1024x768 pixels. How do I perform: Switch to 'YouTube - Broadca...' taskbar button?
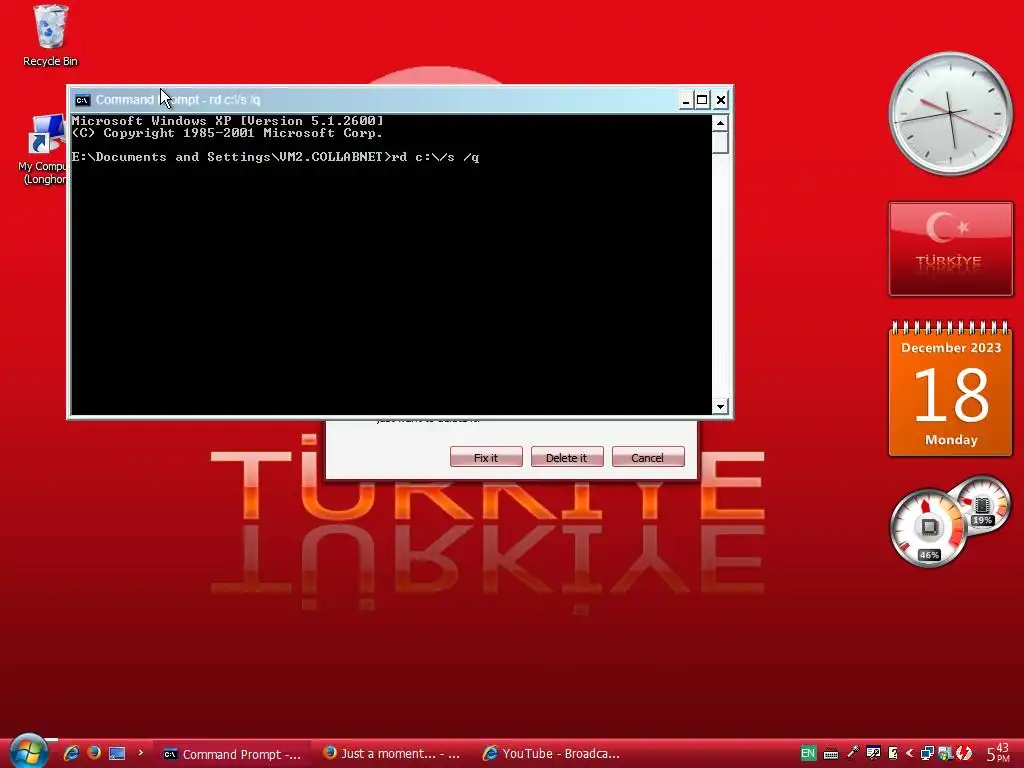click(x=552, y=754)
